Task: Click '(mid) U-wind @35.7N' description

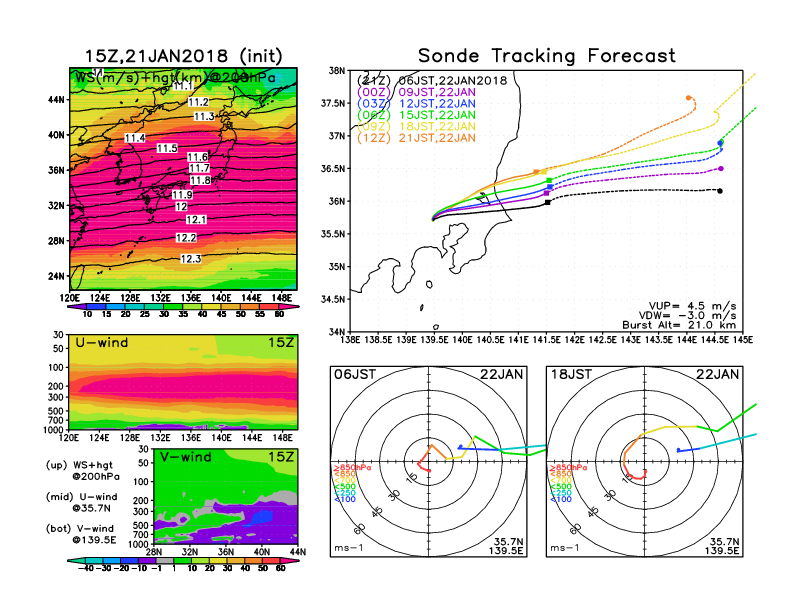Action: point(82,502)
